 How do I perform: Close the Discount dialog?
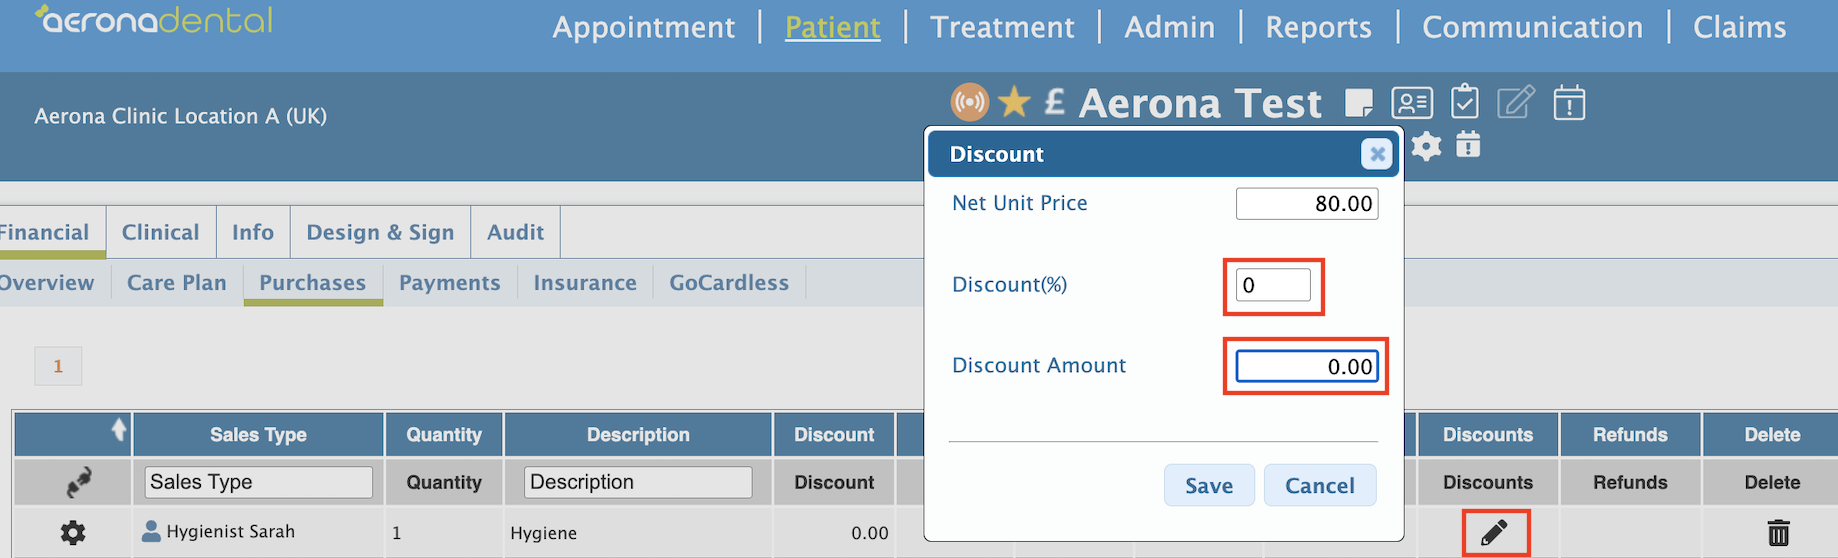coord(1377,154)
